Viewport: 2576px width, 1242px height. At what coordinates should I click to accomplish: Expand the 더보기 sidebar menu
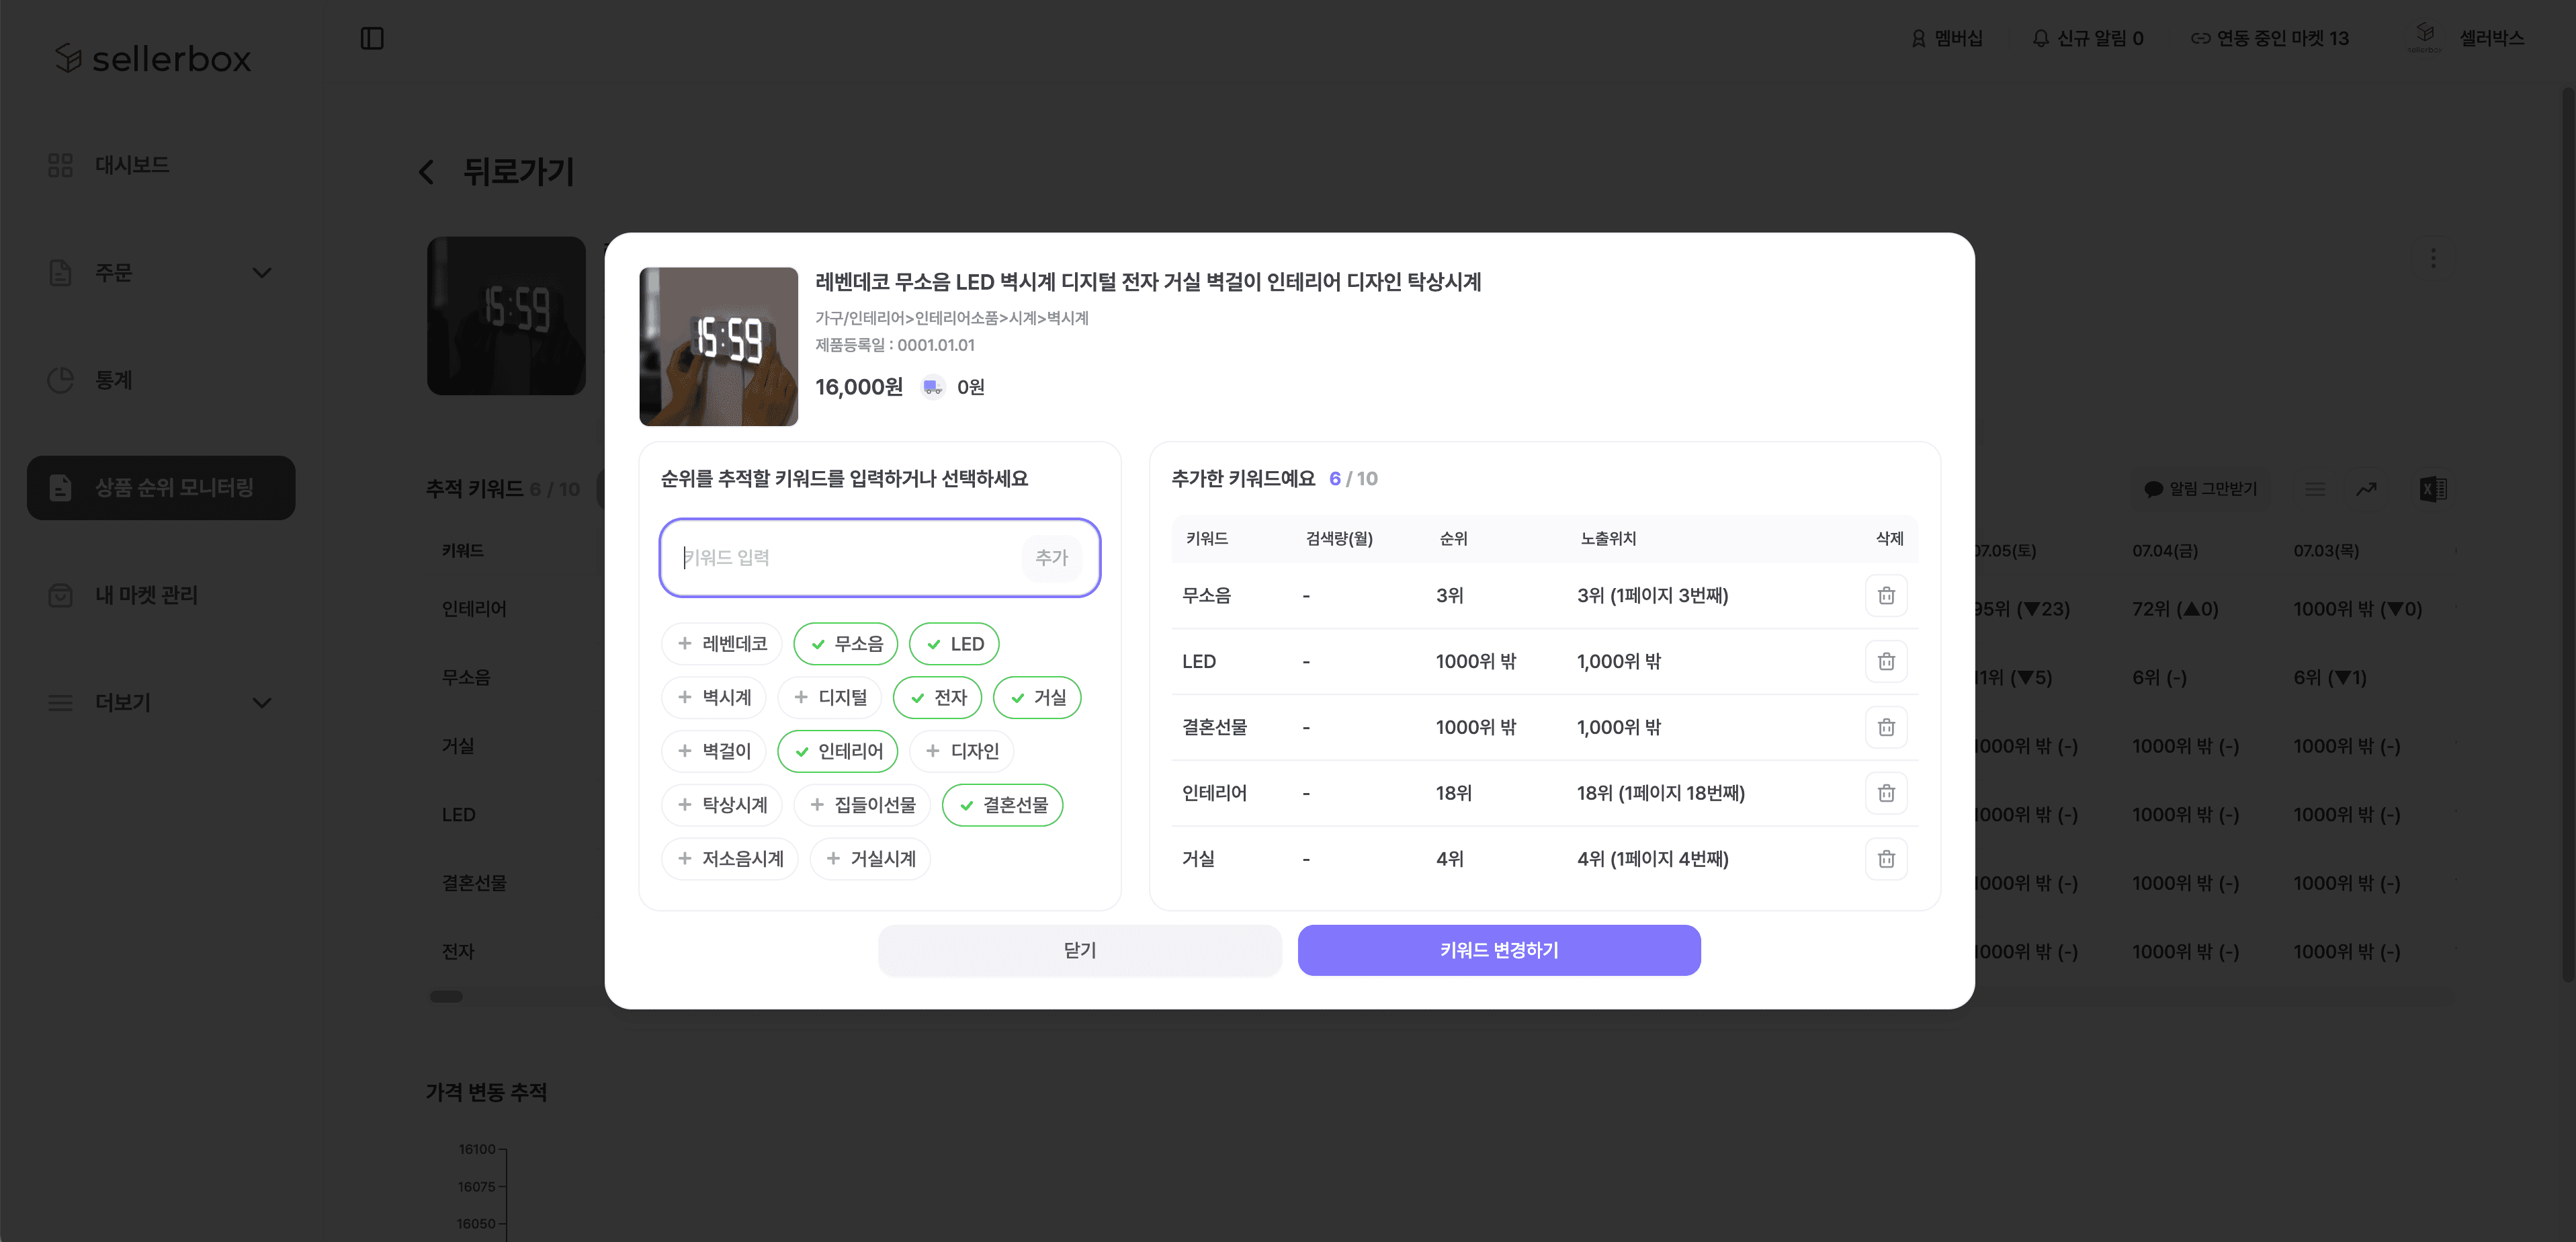161,703
